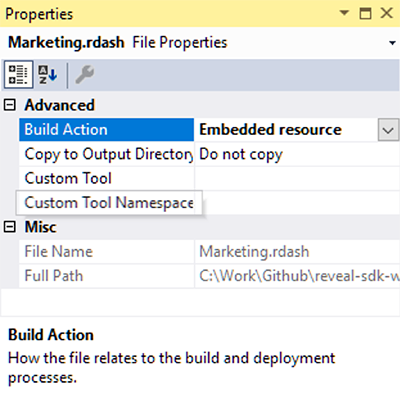Click the Marketing.rdash file name value

pyautogui.click(x=254, y=252)
